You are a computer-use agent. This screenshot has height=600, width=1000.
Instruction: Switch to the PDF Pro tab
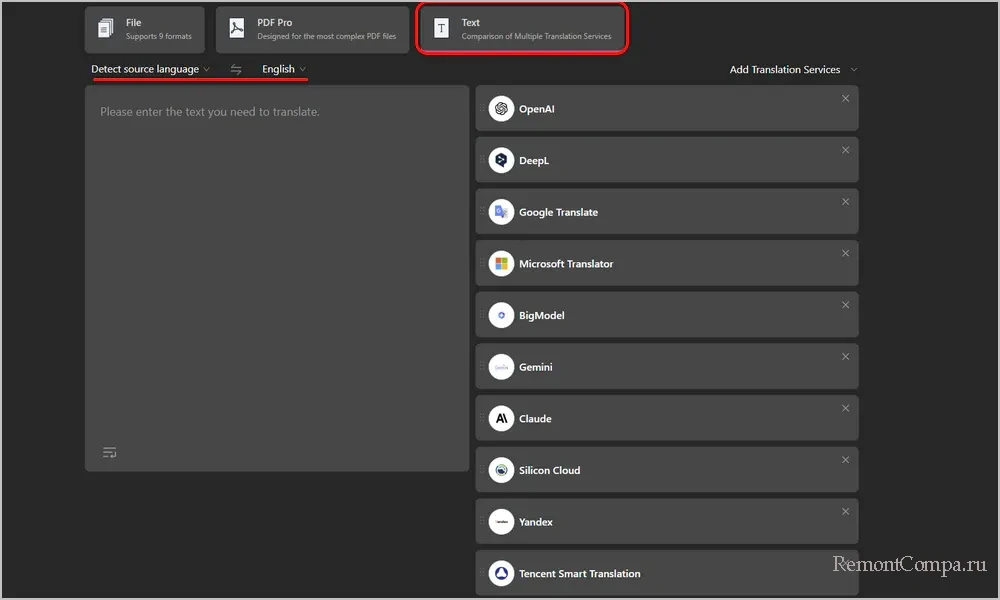(x=312, y=29)
